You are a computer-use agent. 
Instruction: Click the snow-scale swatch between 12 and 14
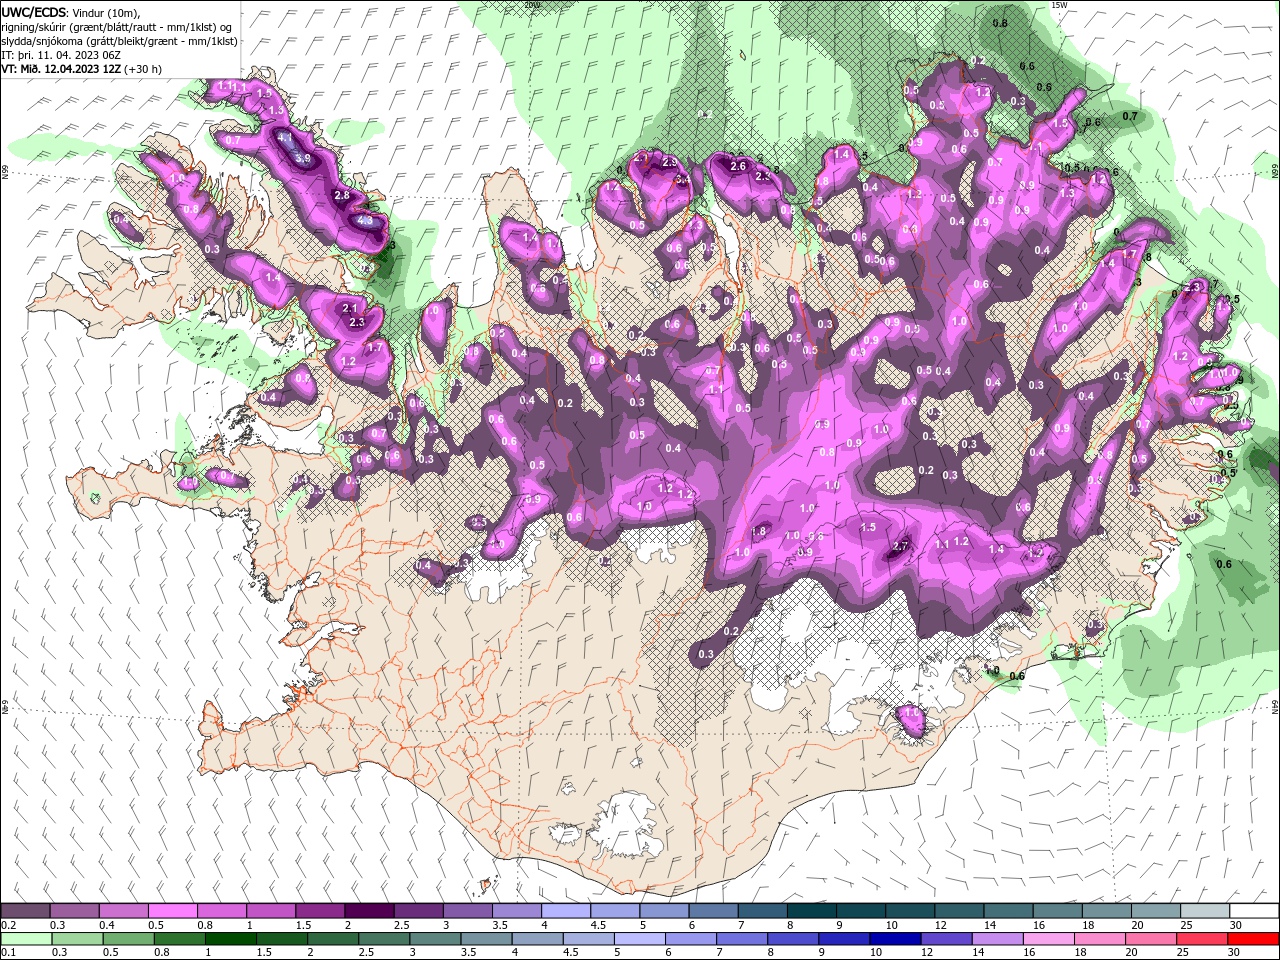(959, 911)
